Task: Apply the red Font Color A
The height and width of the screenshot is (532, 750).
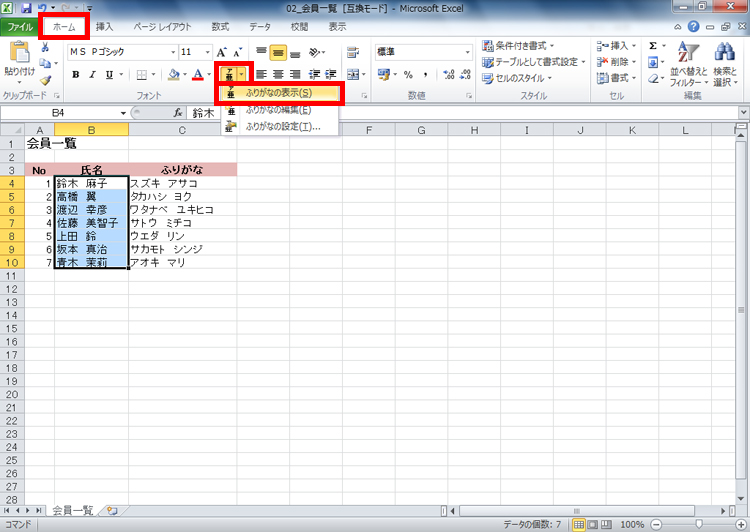Action: [198, 75]
